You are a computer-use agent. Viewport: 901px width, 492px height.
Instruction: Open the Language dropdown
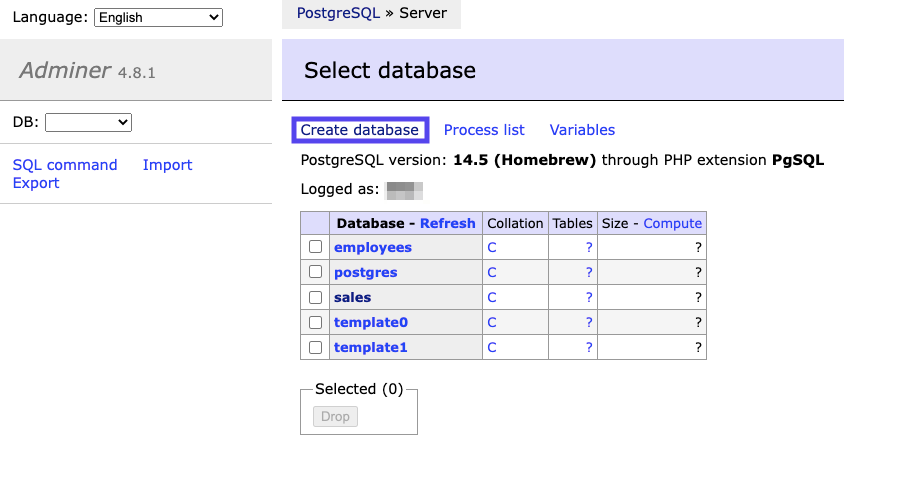click(x=158, y=17)
